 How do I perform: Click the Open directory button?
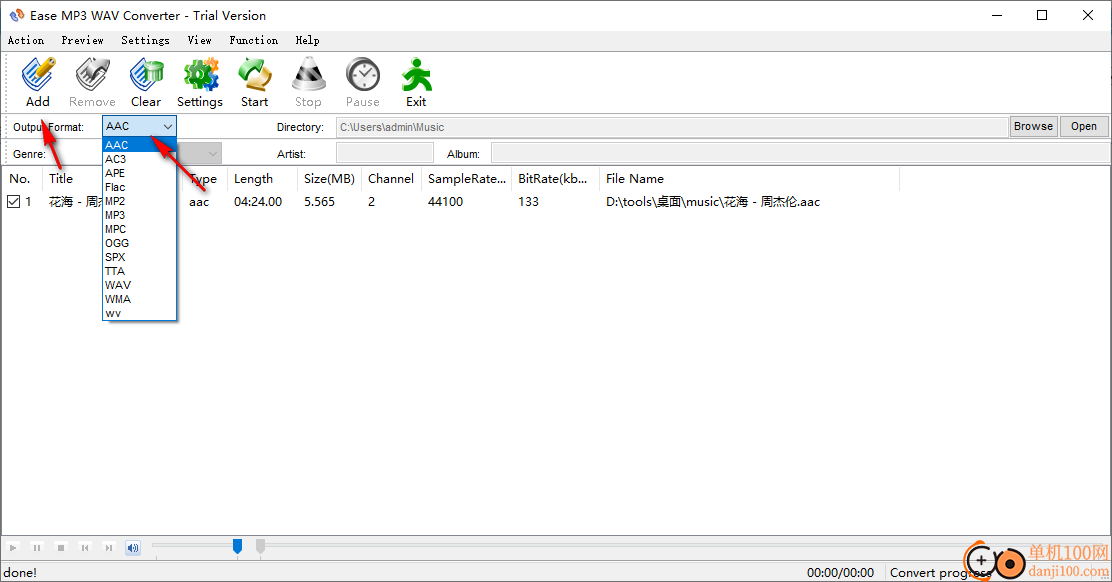click(1084, 126)
